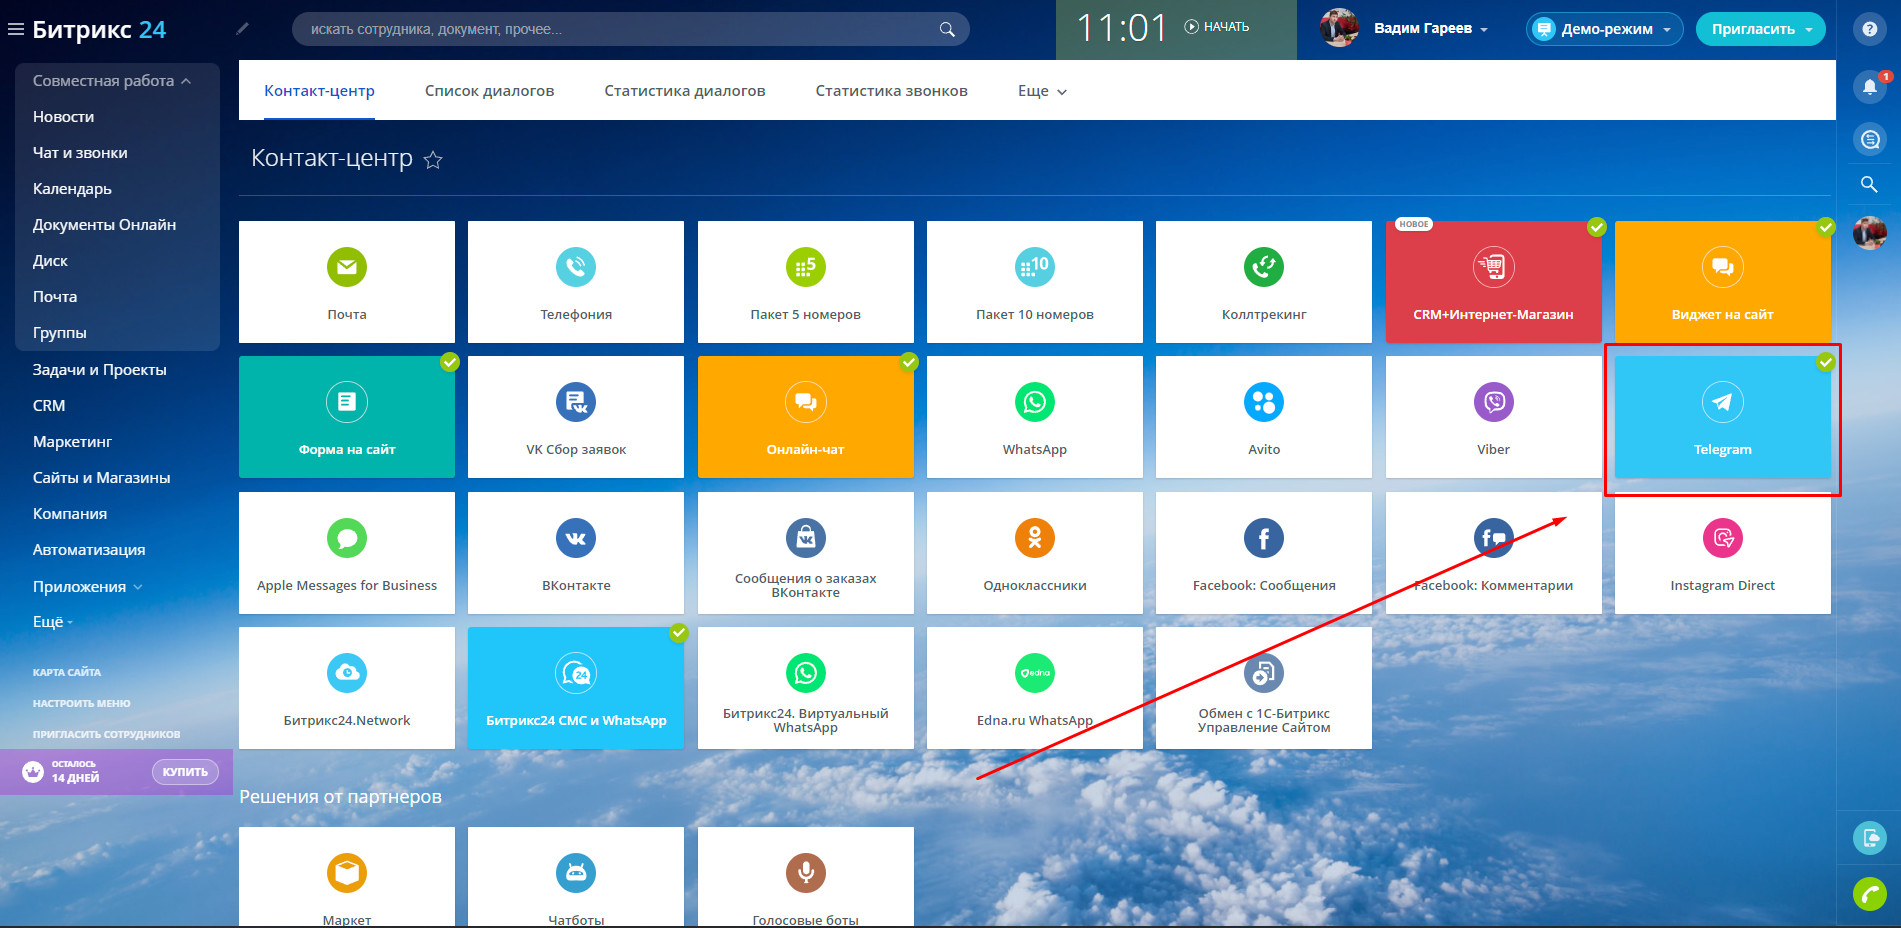The height and width of the screenshot is (928, 1901).
Task: Expand the Приложения menu section
Action: (x=88, y=587)
